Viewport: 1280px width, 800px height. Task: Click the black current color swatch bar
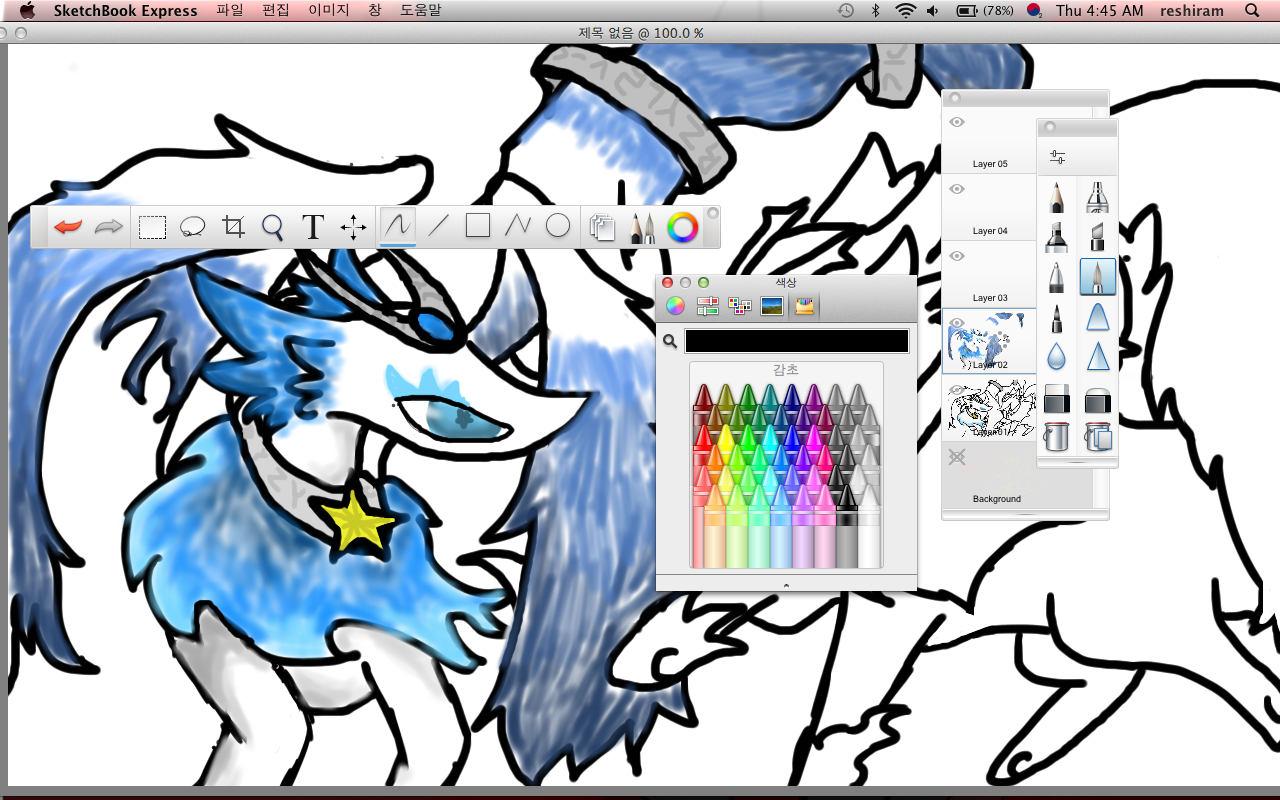pos(797,341)
